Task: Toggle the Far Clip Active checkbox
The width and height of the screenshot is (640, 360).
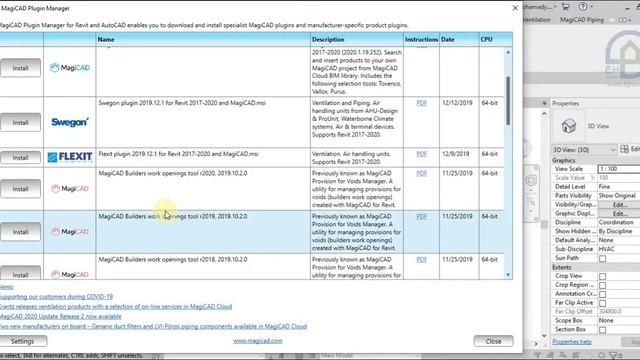Action: pos(602,303)
